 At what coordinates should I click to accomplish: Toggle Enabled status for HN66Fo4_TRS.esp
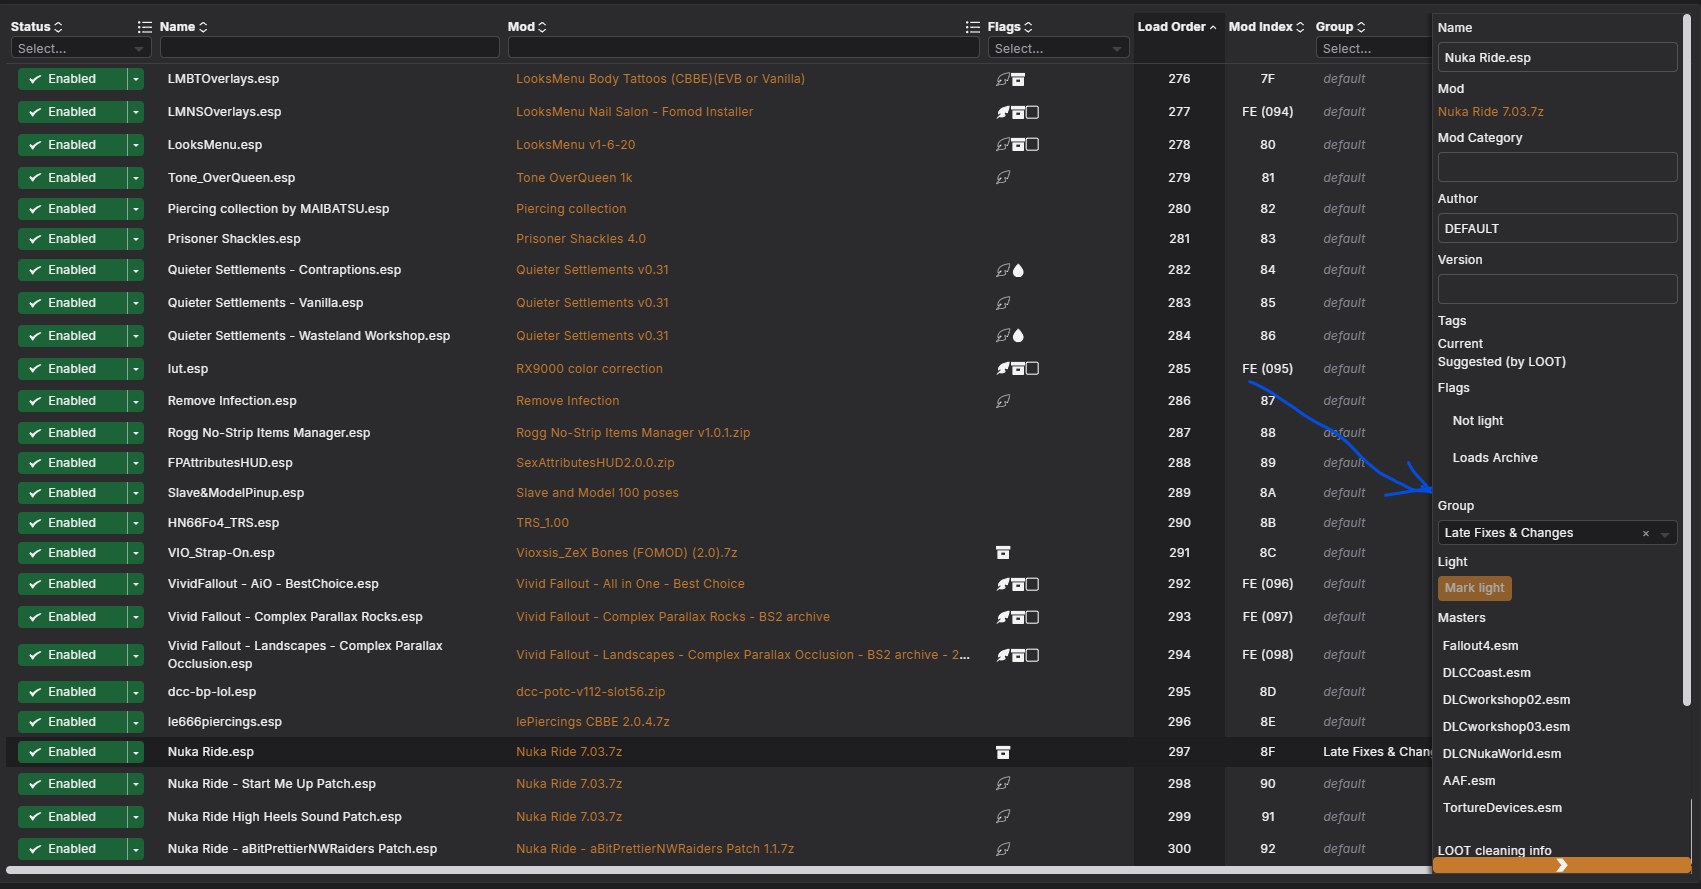point(72,523)
